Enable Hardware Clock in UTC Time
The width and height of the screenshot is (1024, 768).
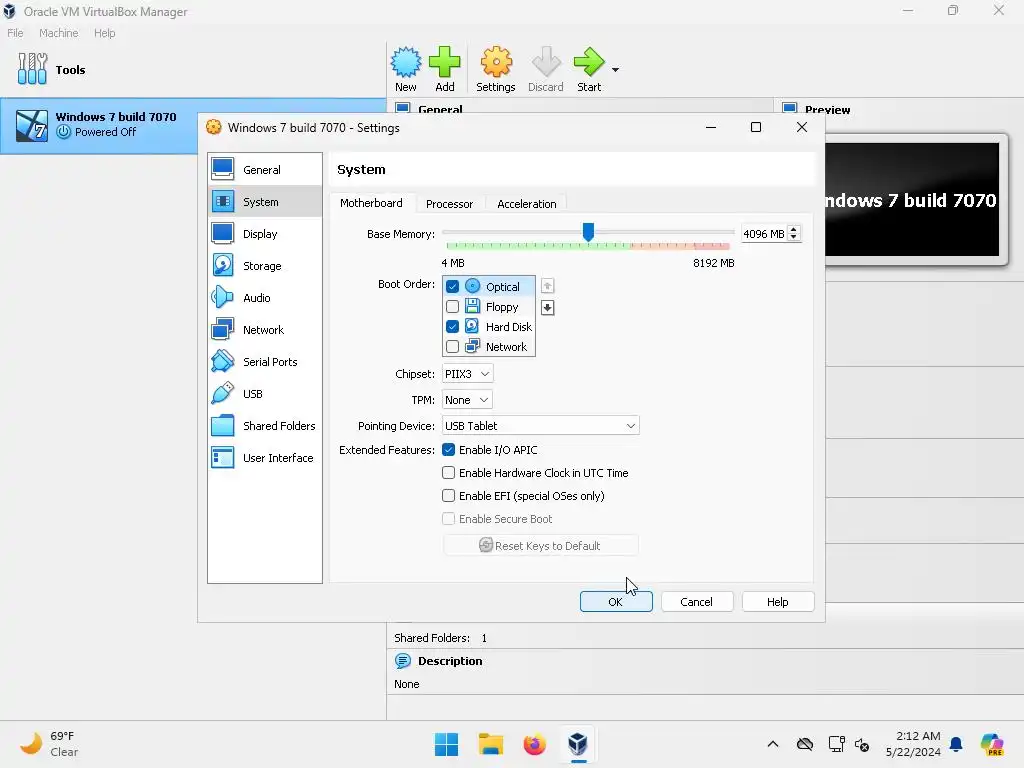tap(449, 473)
